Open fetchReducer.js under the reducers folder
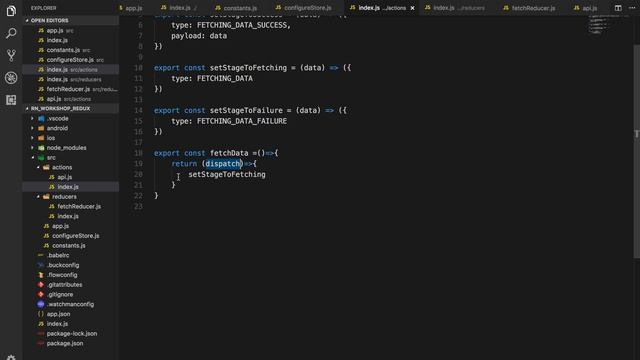Screen dimensions: 640x360 point(71,207)
